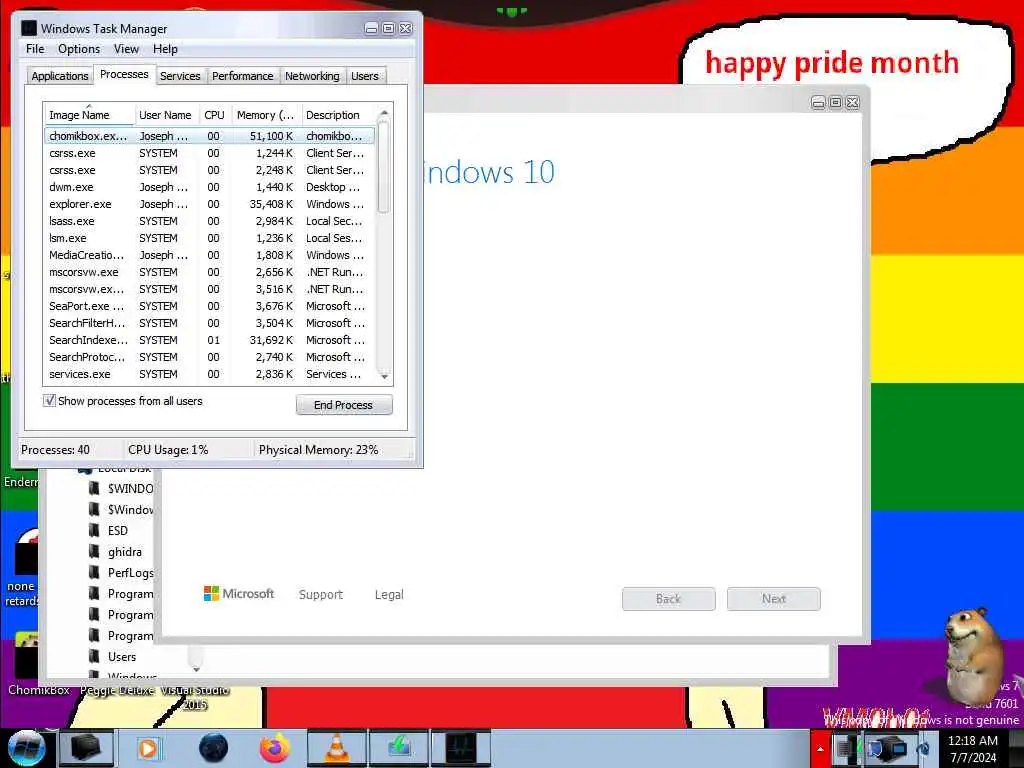
Task: Select the PerfLogs folder icon in Explorer
Action: pos(95,573)
